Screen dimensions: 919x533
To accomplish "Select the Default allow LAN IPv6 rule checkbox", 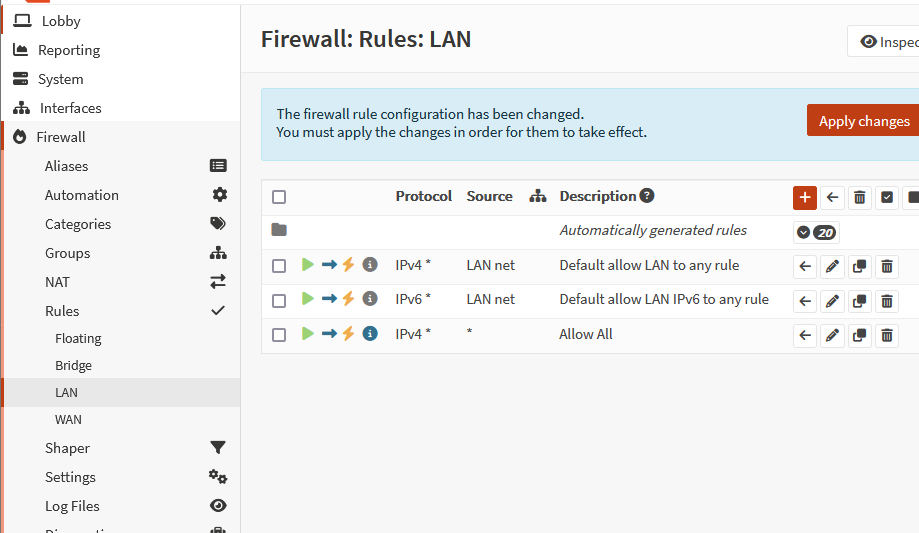I will coord(279,300).
